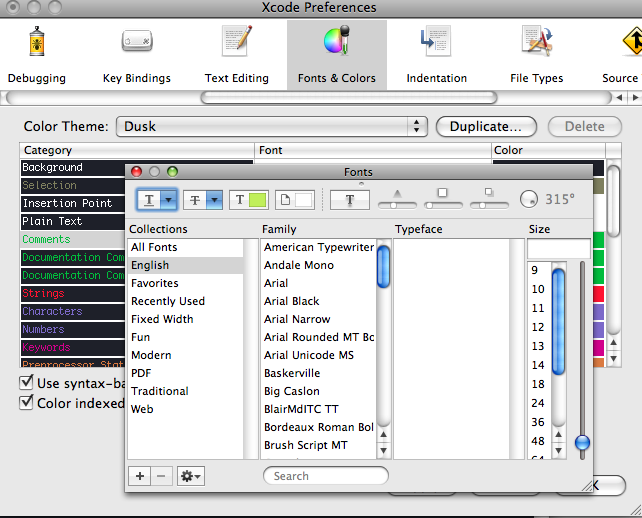Toggle Use syntax-based formatting checkbox
The height and width of the screenshot is (518, 642).
tap(26, 382)
